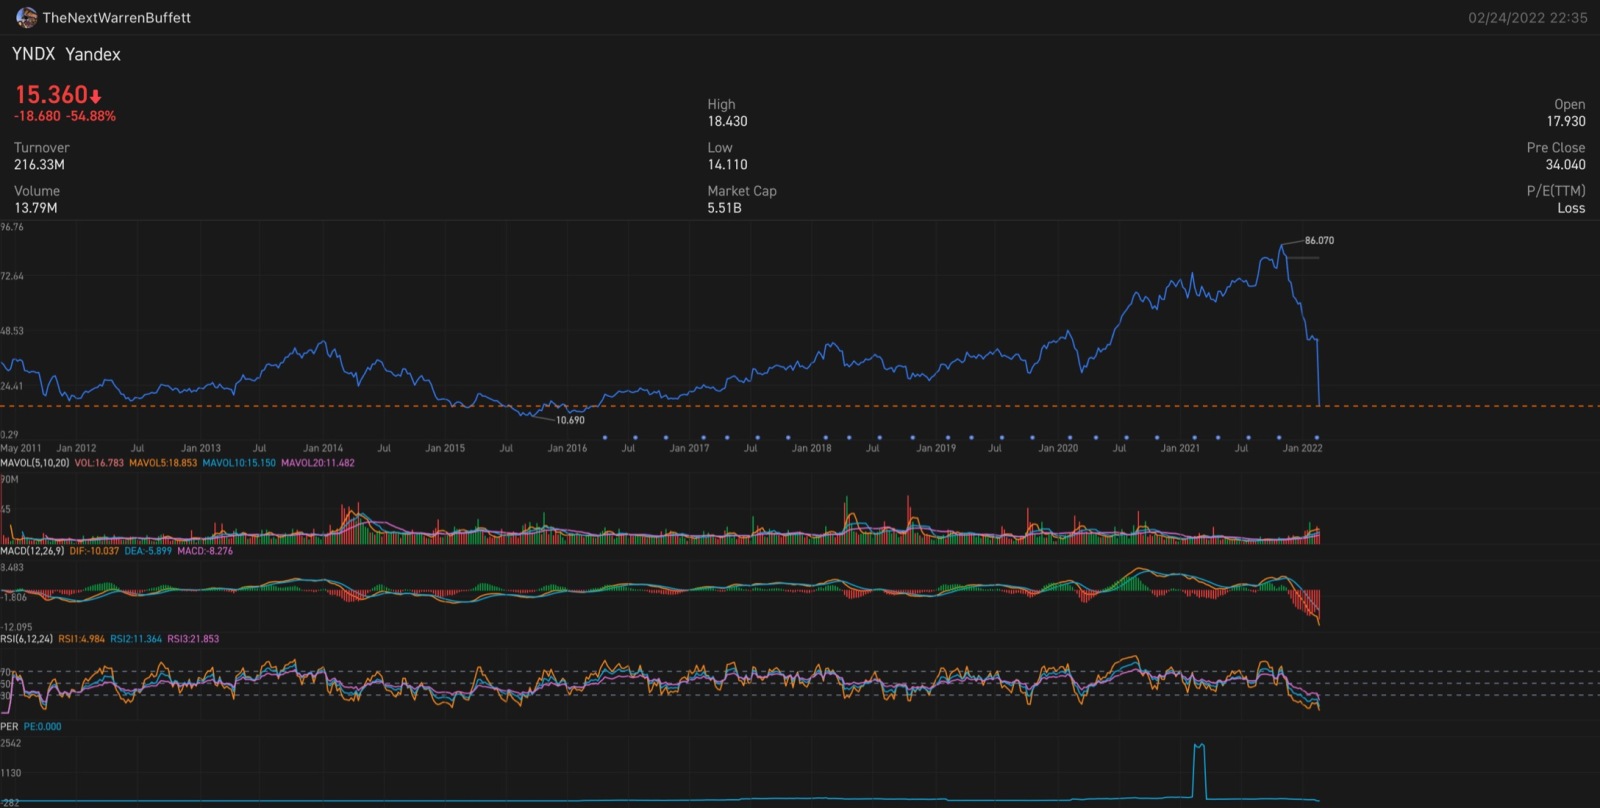Click the MAVOL5:18.853 legend entry

(x=163, y=463)
